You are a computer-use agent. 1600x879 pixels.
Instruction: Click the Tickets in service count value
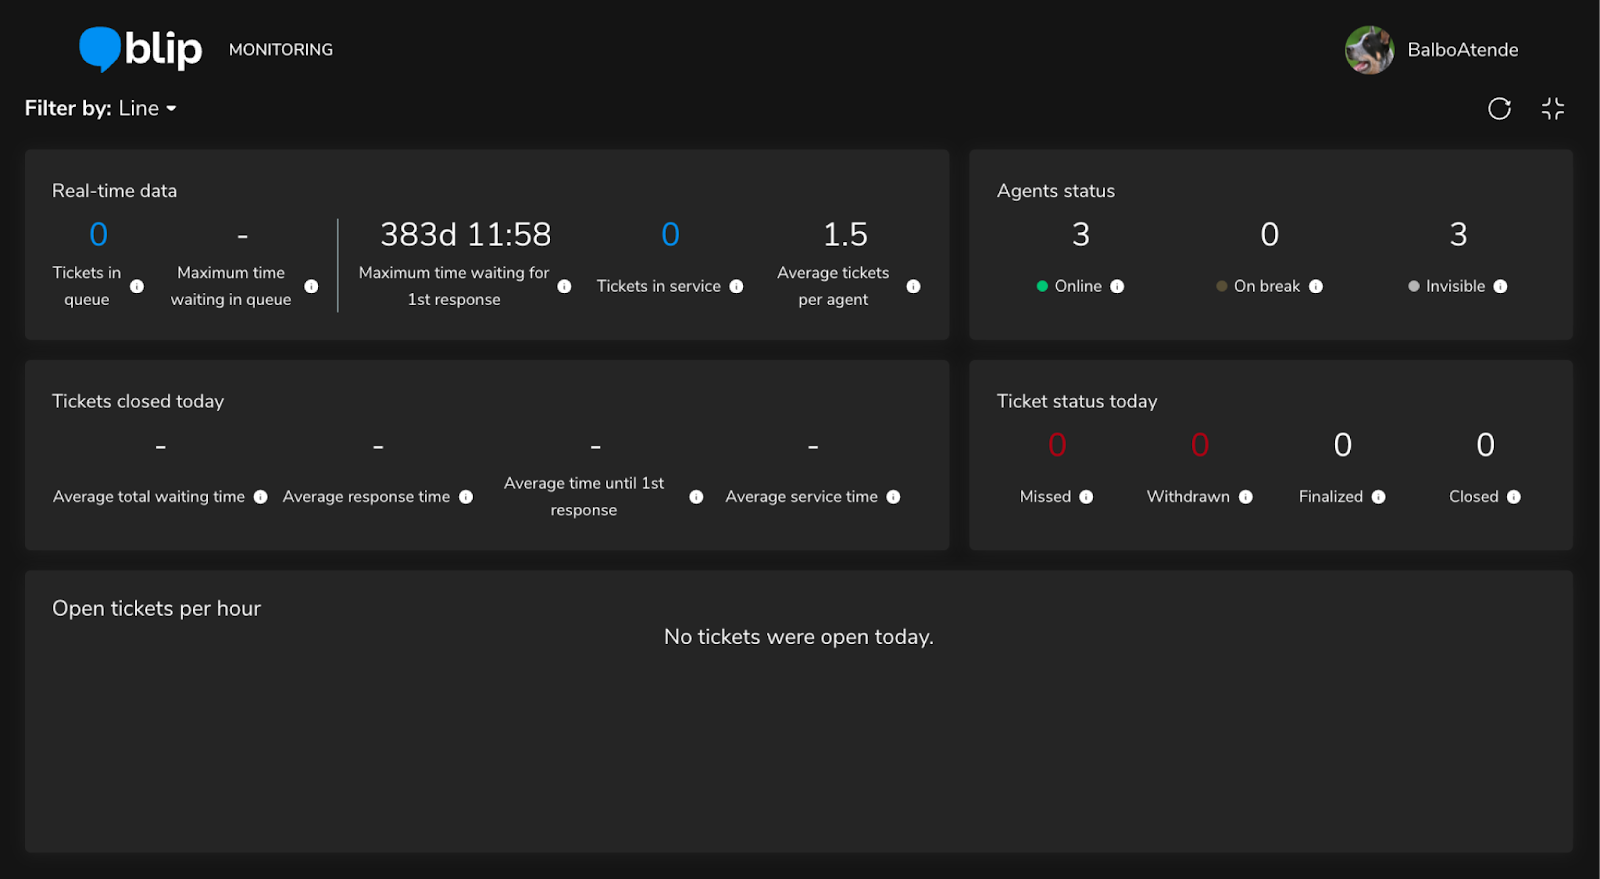pyautogui.click(x=670, y=235)
